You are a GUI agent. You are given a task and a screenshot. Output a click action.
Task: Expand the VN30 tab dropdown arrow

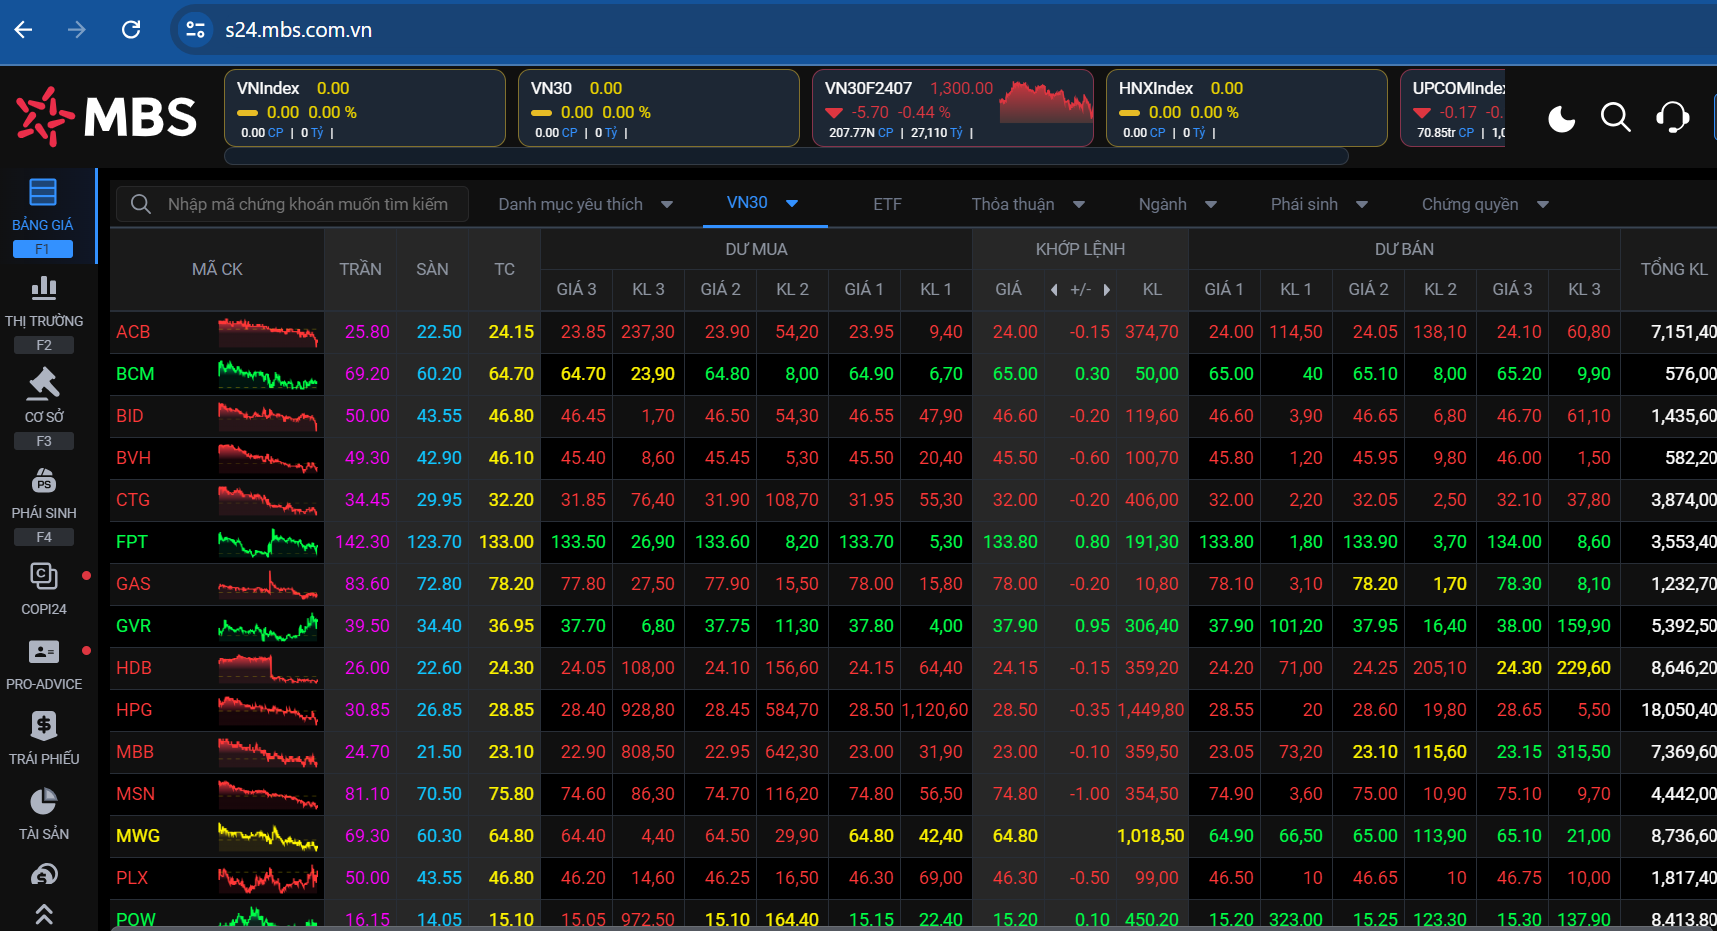792,203
